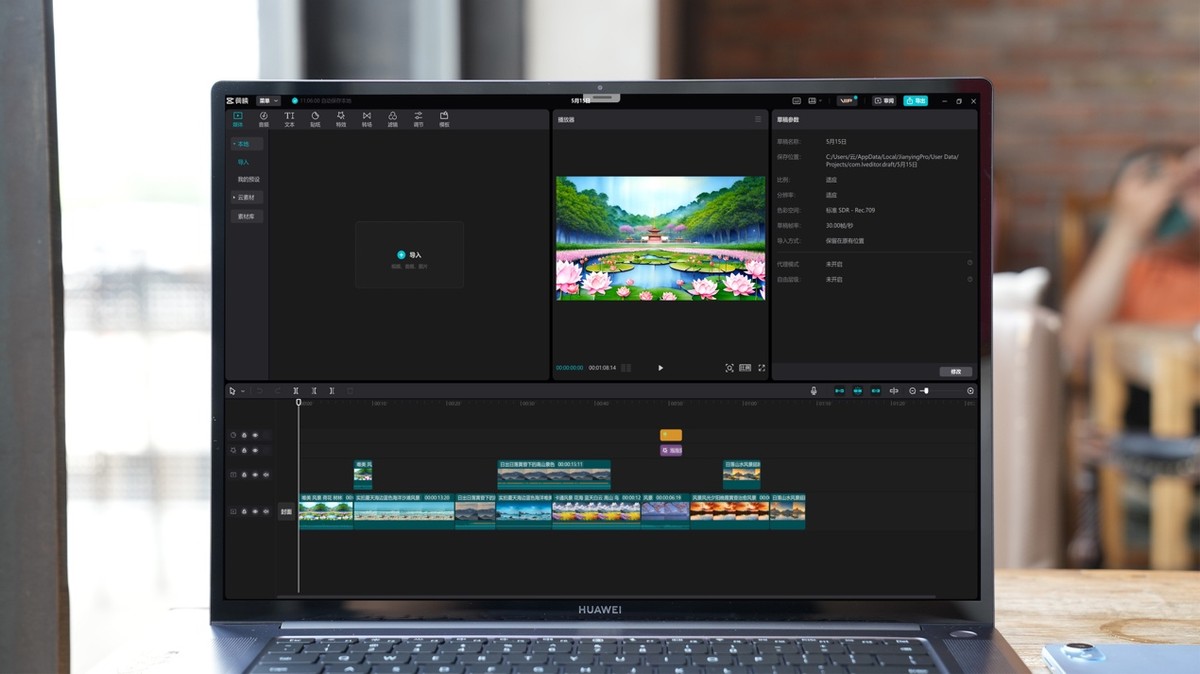Open the 调节 (Adjustment) panel
This screenshot has height=674, width=1200.
(x=419, y=119)
